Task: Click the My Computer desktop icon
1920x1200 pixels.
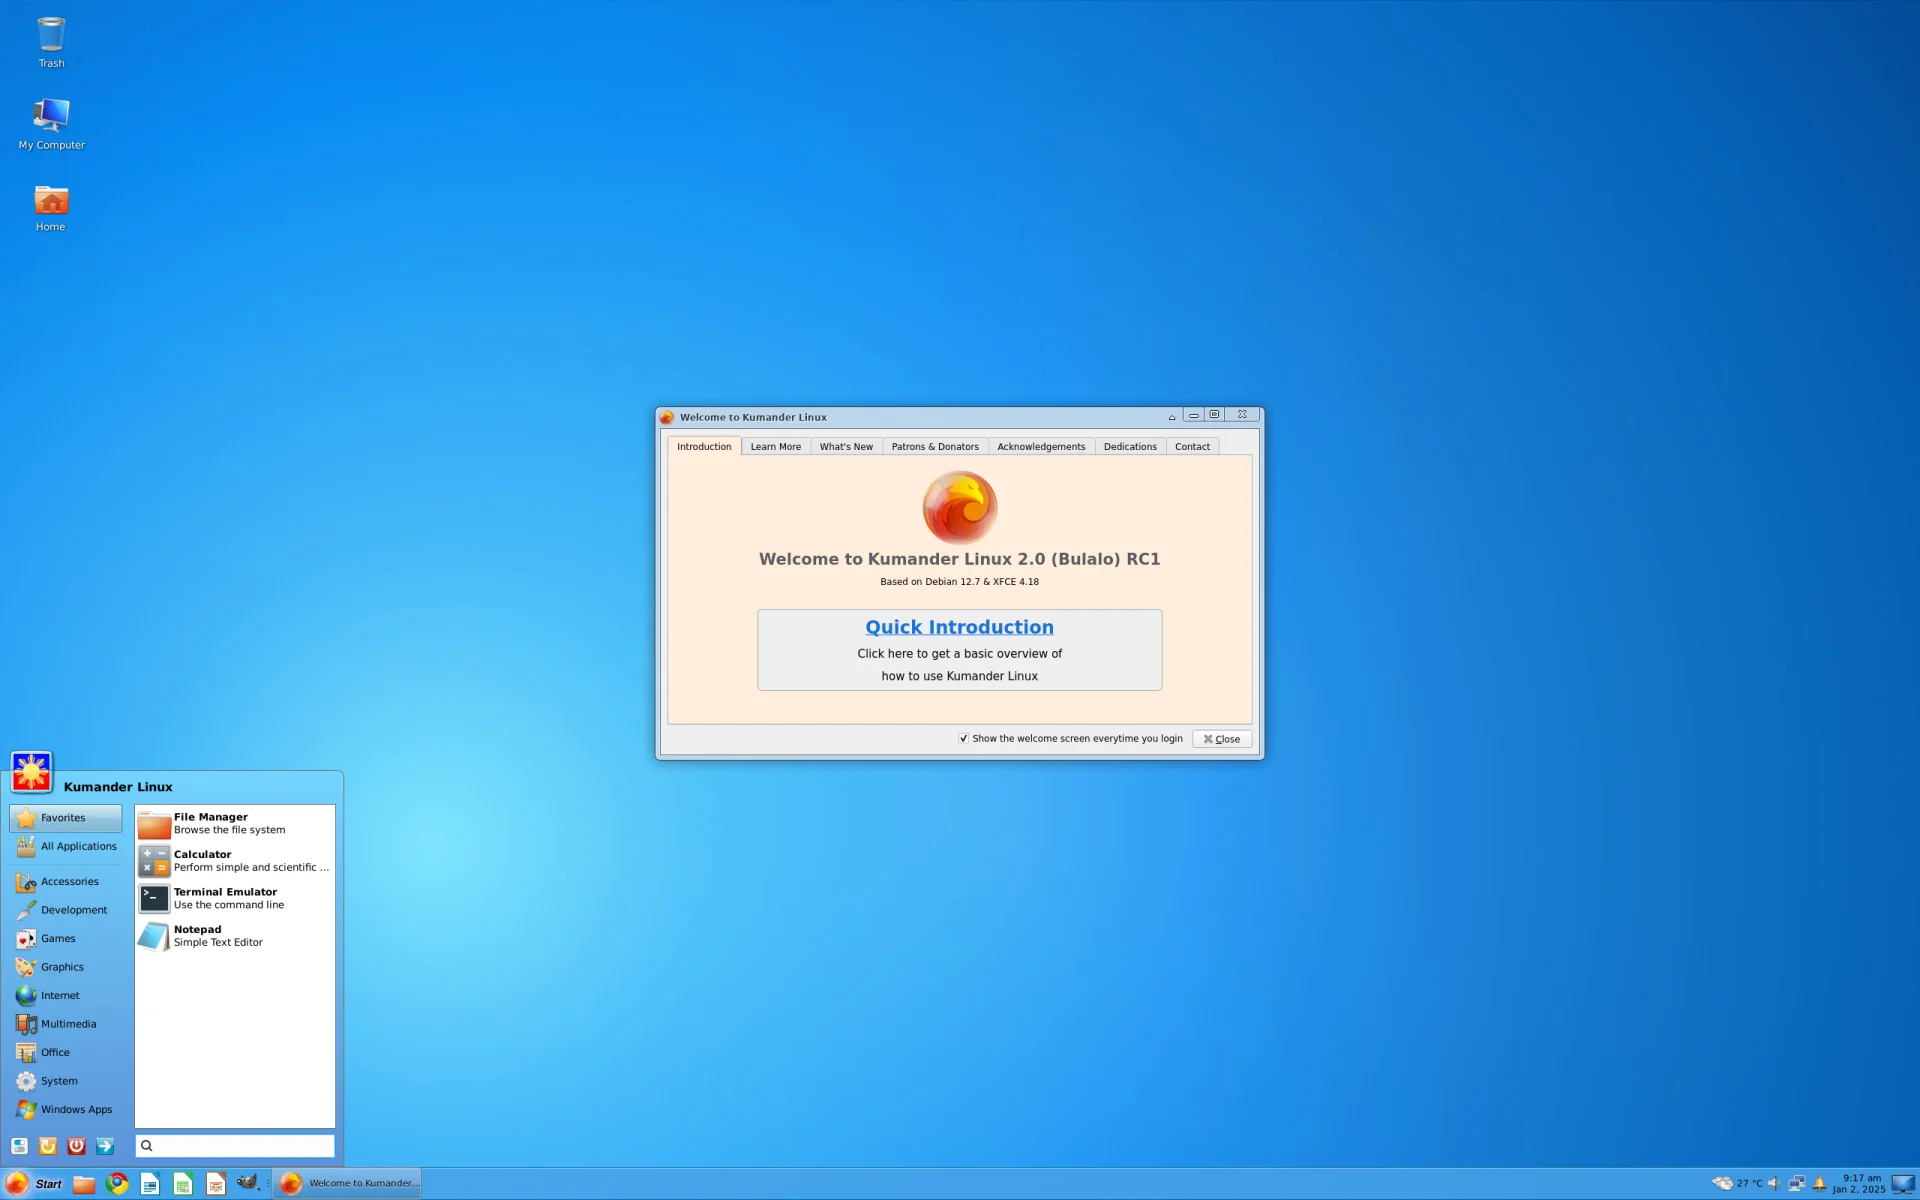Action: click(50, 123)
